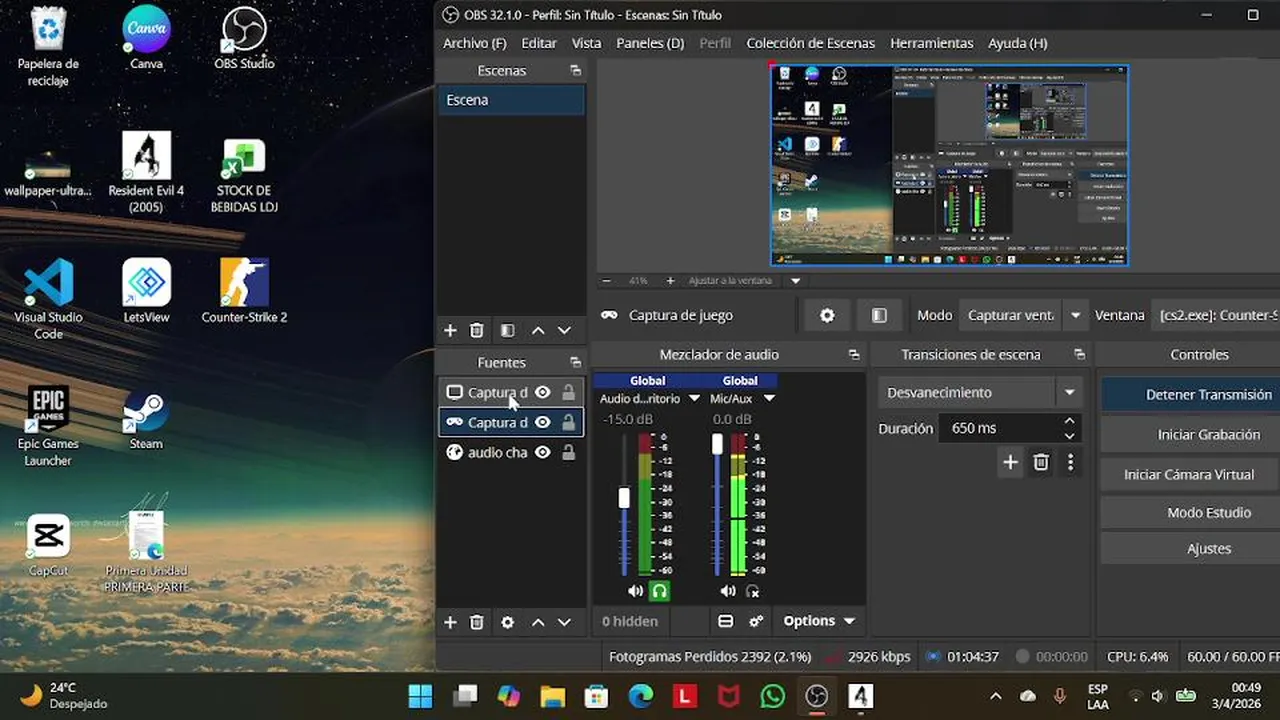This screenshot has height=720, width=1280.
Task: Click the 0 hidden button in mixer
Action: pos(630,621)
